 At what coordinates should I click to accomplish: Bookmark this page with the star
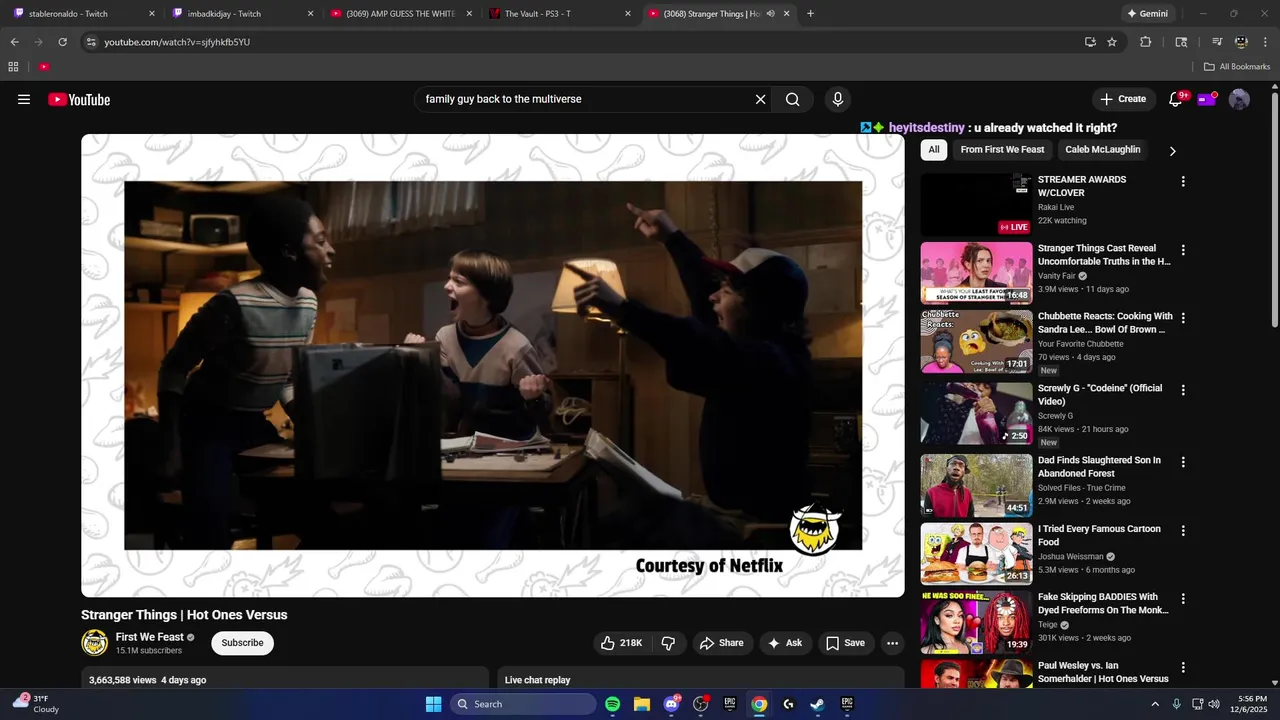(1112, 42)
